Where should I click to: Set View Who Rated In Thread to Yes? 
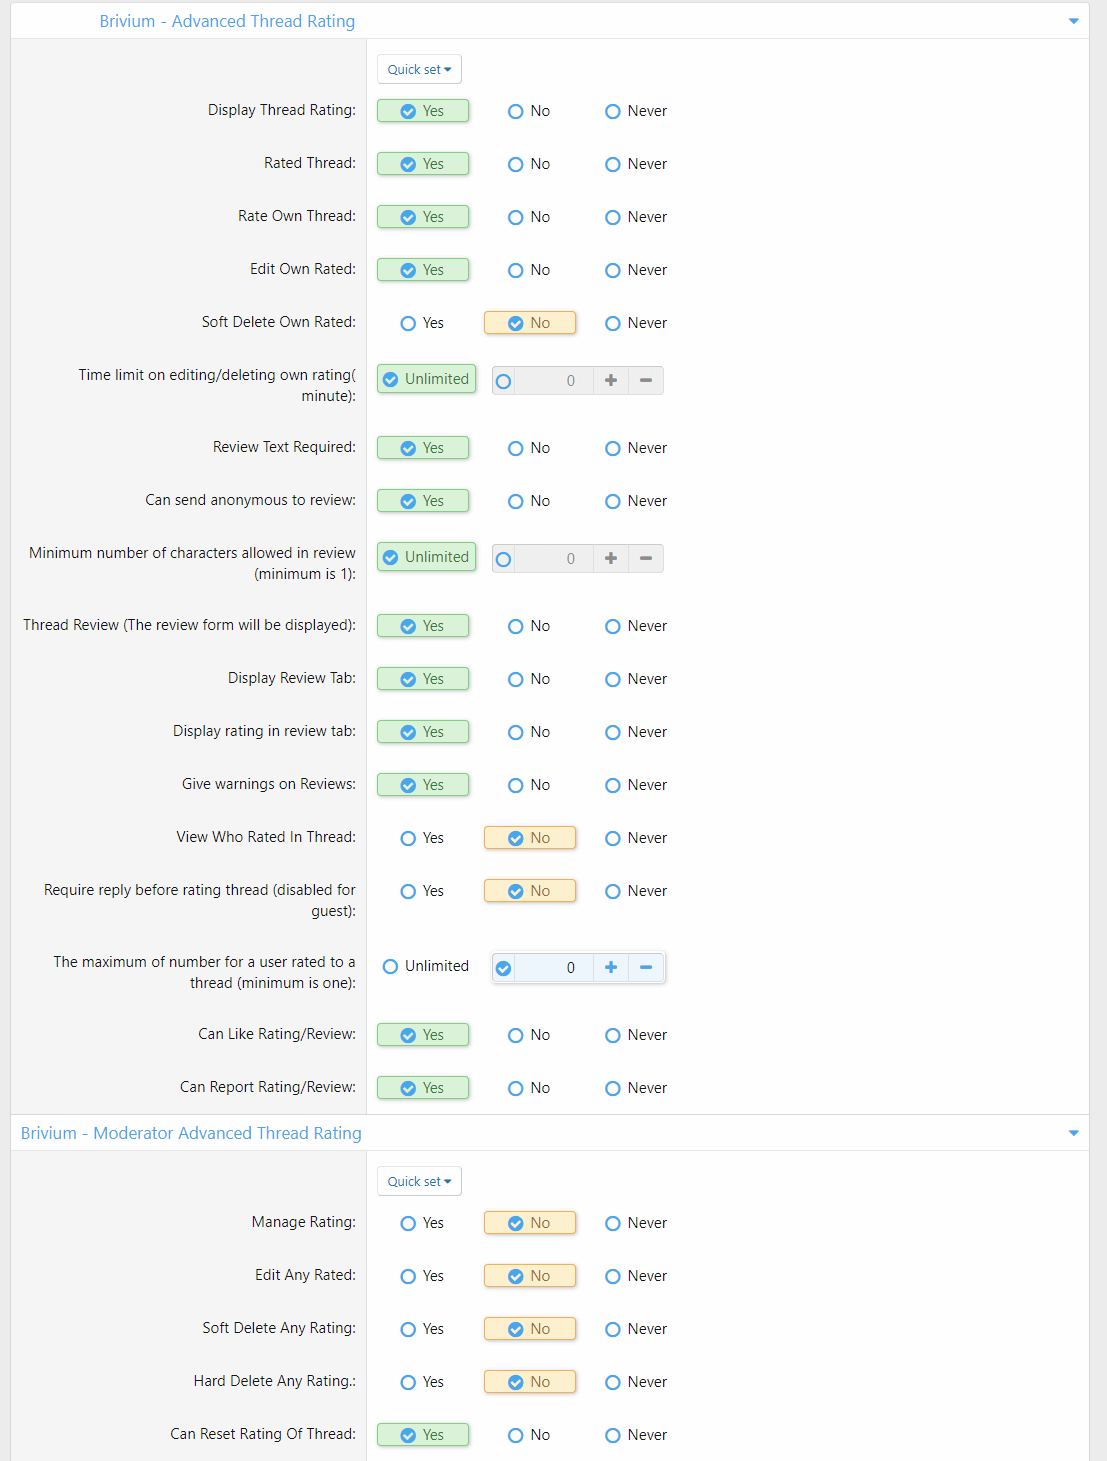tap(422, 838)
